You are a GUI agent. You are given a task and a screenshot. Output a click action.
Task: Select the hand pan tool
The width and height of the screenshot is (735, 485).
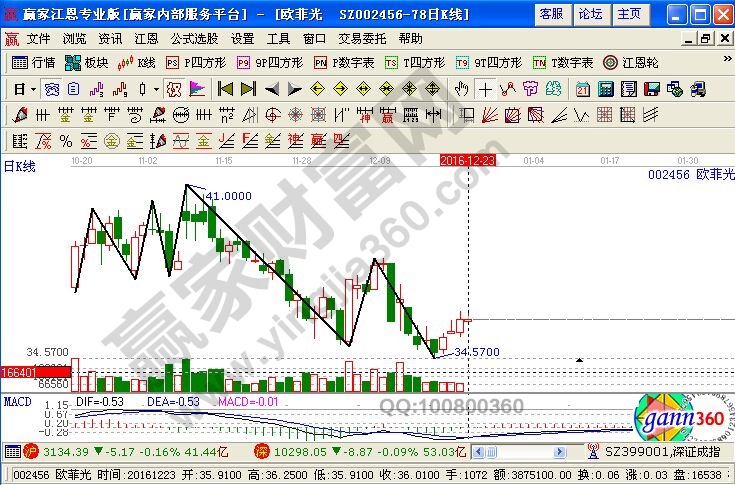(462, 88)
